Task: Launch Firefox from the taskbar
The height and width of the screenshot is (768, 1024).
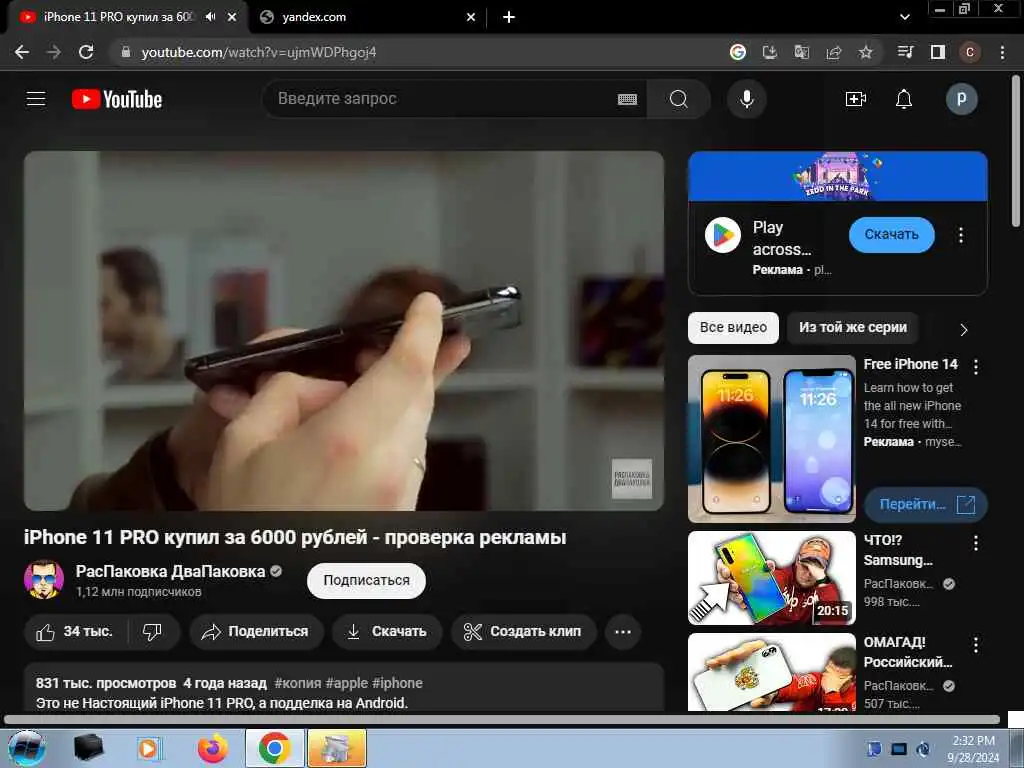Action: [213, 748]
